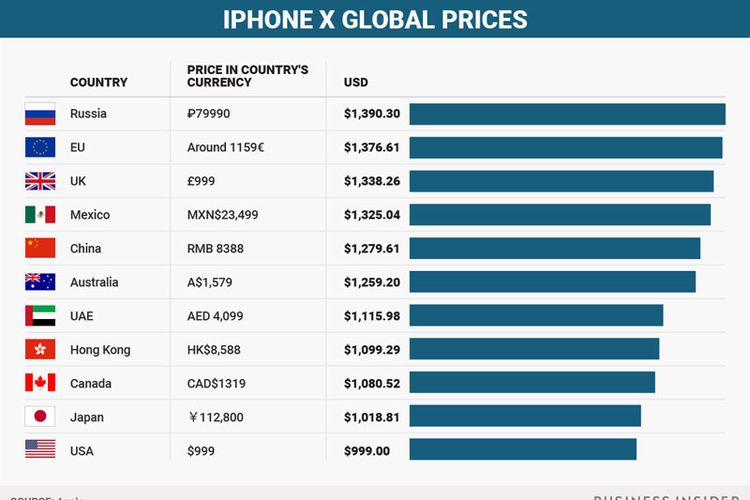Screen dimensions: 750x500
Task: Click the Canada flag icon
Action: point(40,383)
